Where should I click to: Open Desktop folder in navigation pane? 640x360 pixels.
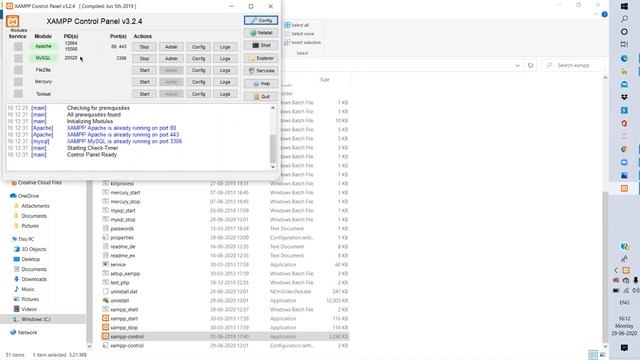[x=27, y=259]
